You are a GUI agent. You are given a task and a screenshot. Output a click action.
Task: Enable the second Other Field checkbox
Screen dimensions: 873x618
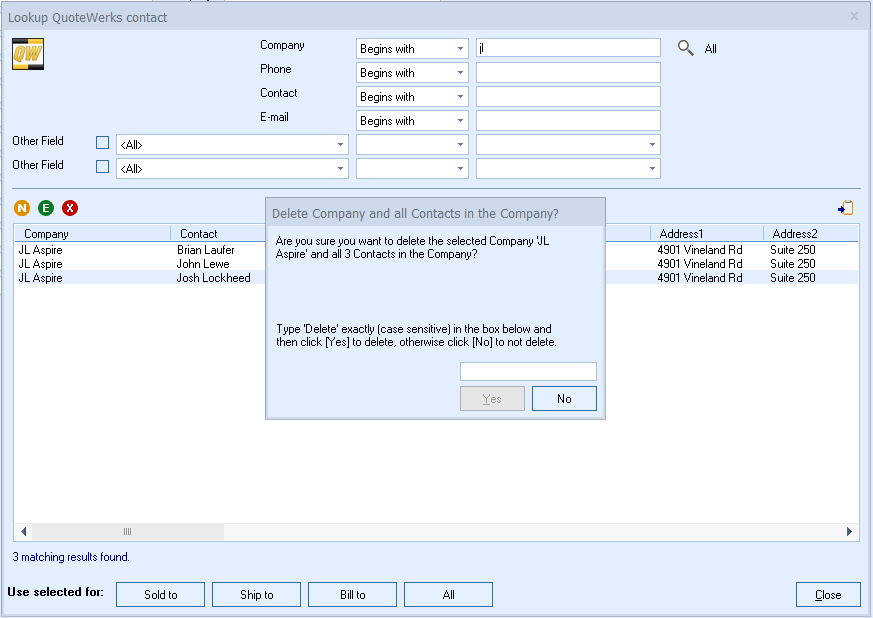click(102, 166)
